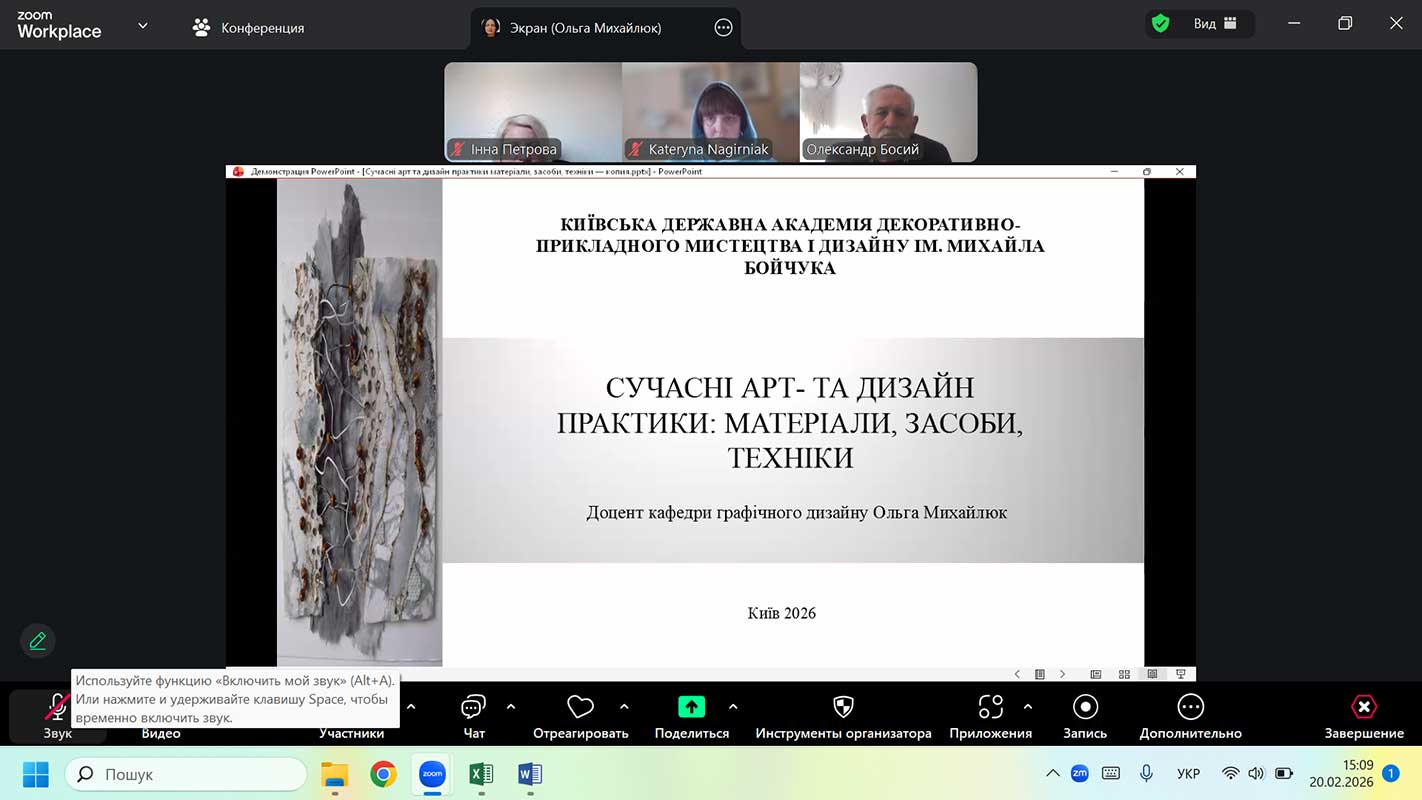Viewport: 1422px width, 800px height.
Task: Expand the Zoom Workplace dropdown arrow
Action: tap(142, 26)
